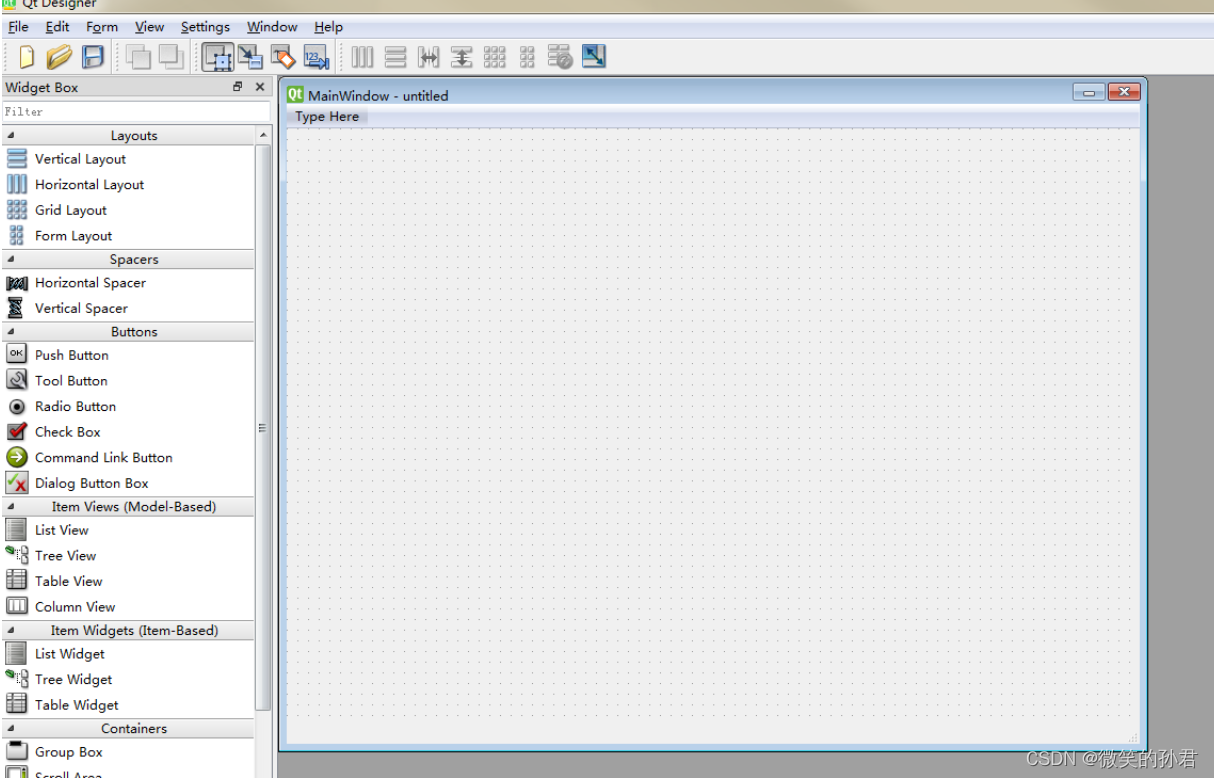This screenshot has width=1214, height=778.
Task: Switch to Edit Signals/Slots mode
Action: tap(251, 57)
